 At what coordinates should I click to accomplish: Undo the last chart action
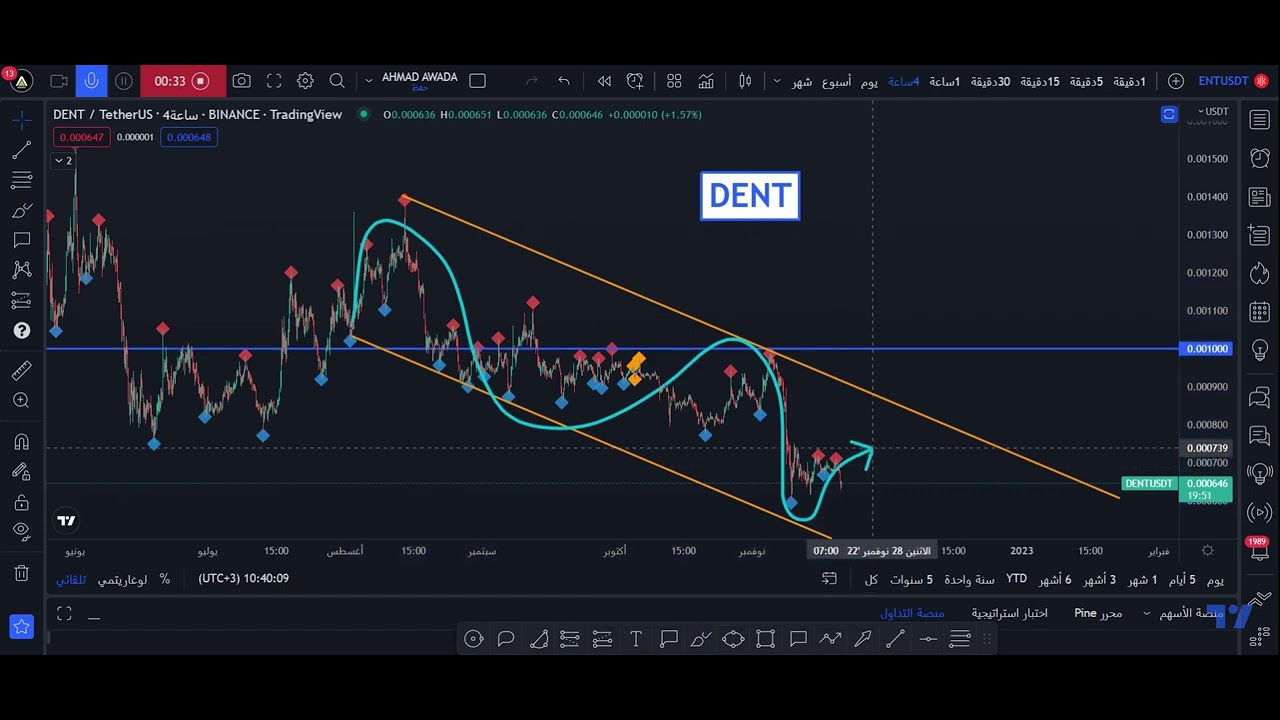[x=564, y=81]
